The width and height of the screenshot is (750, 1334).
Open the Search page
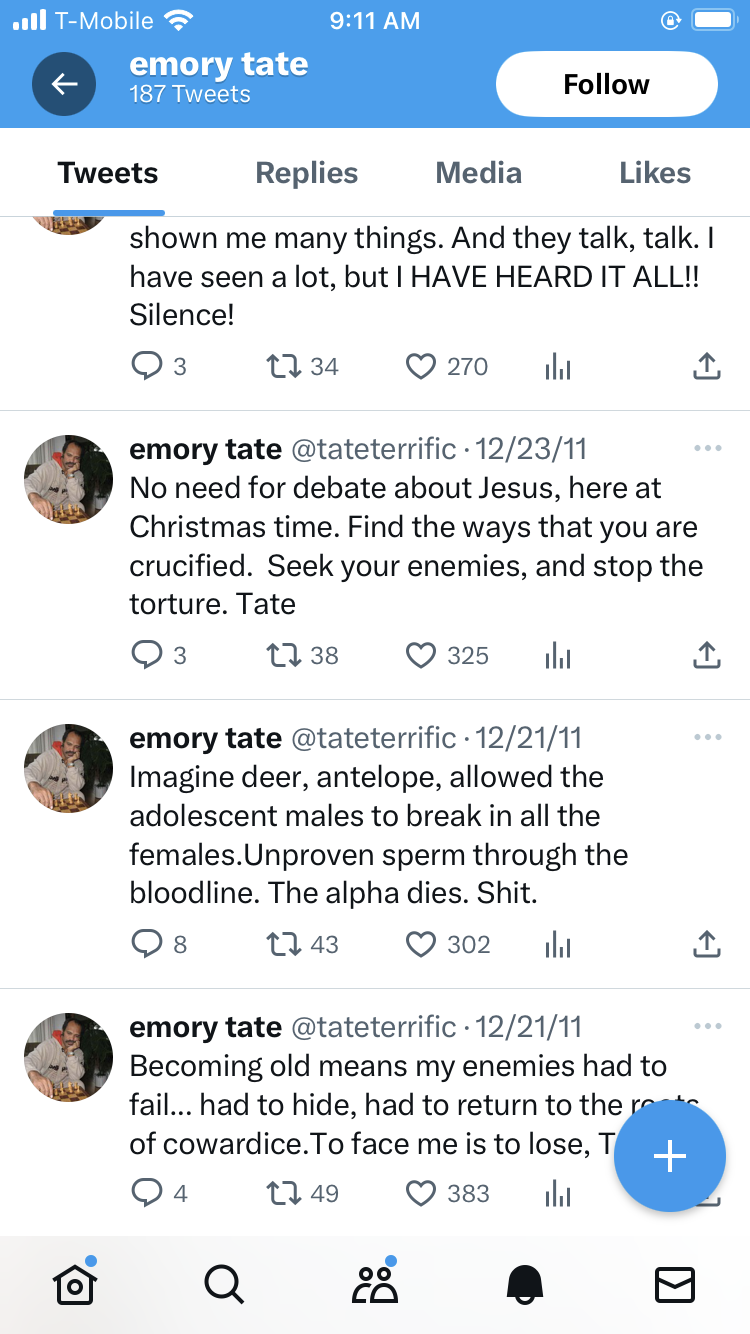tap(224, 1285)
